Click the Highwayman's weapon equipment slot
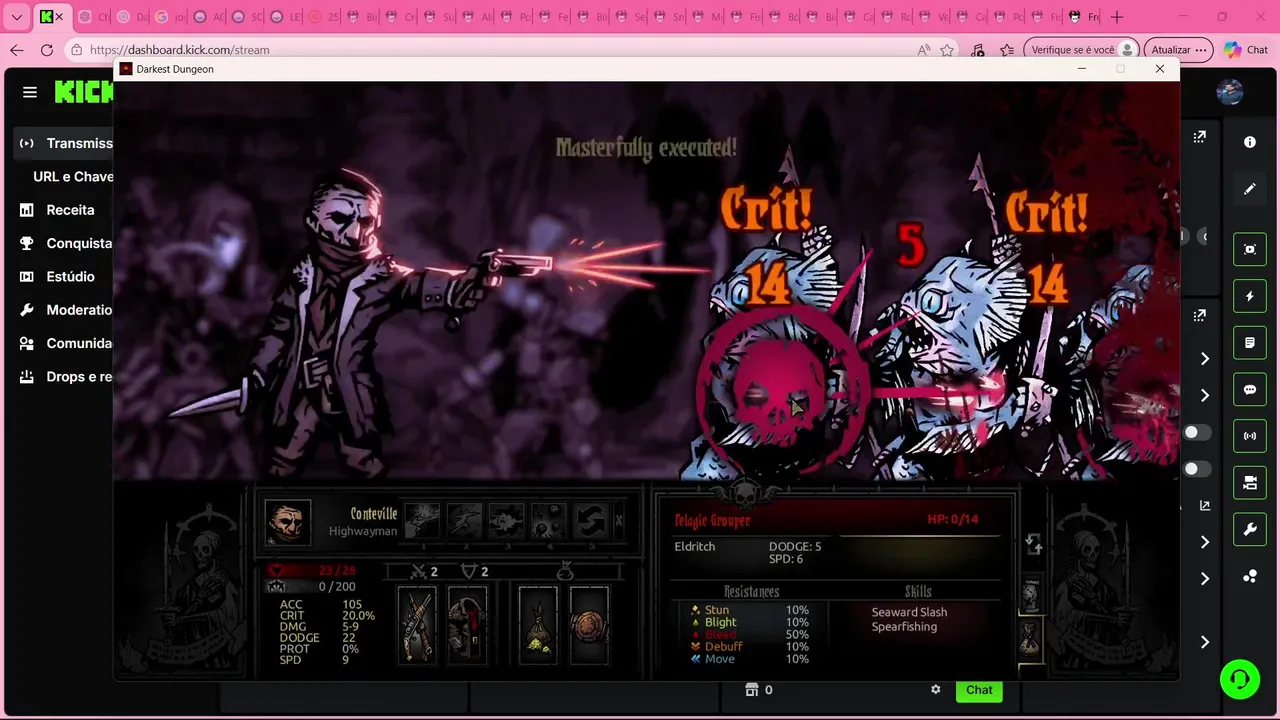Image resolution: width=1280 pixels, height=720 pixels. pyautogui.click(x=417, y=626)
